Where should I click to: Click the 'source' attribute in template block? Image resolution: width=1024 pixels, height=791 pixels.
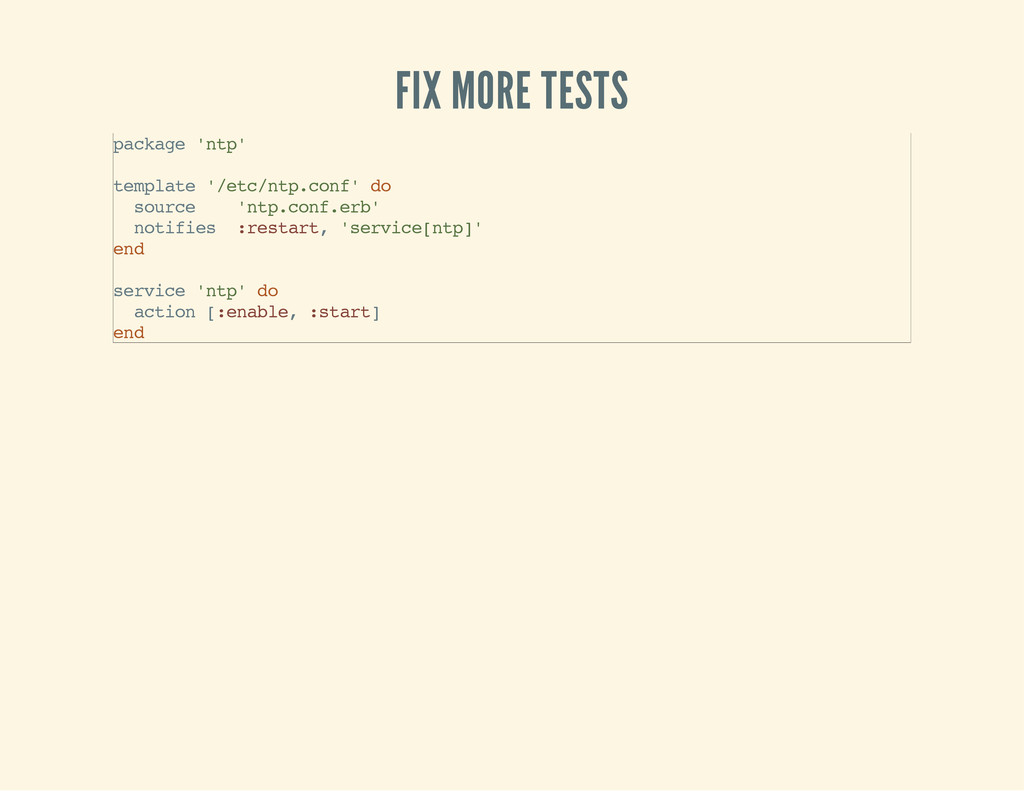tap(165, 207)
